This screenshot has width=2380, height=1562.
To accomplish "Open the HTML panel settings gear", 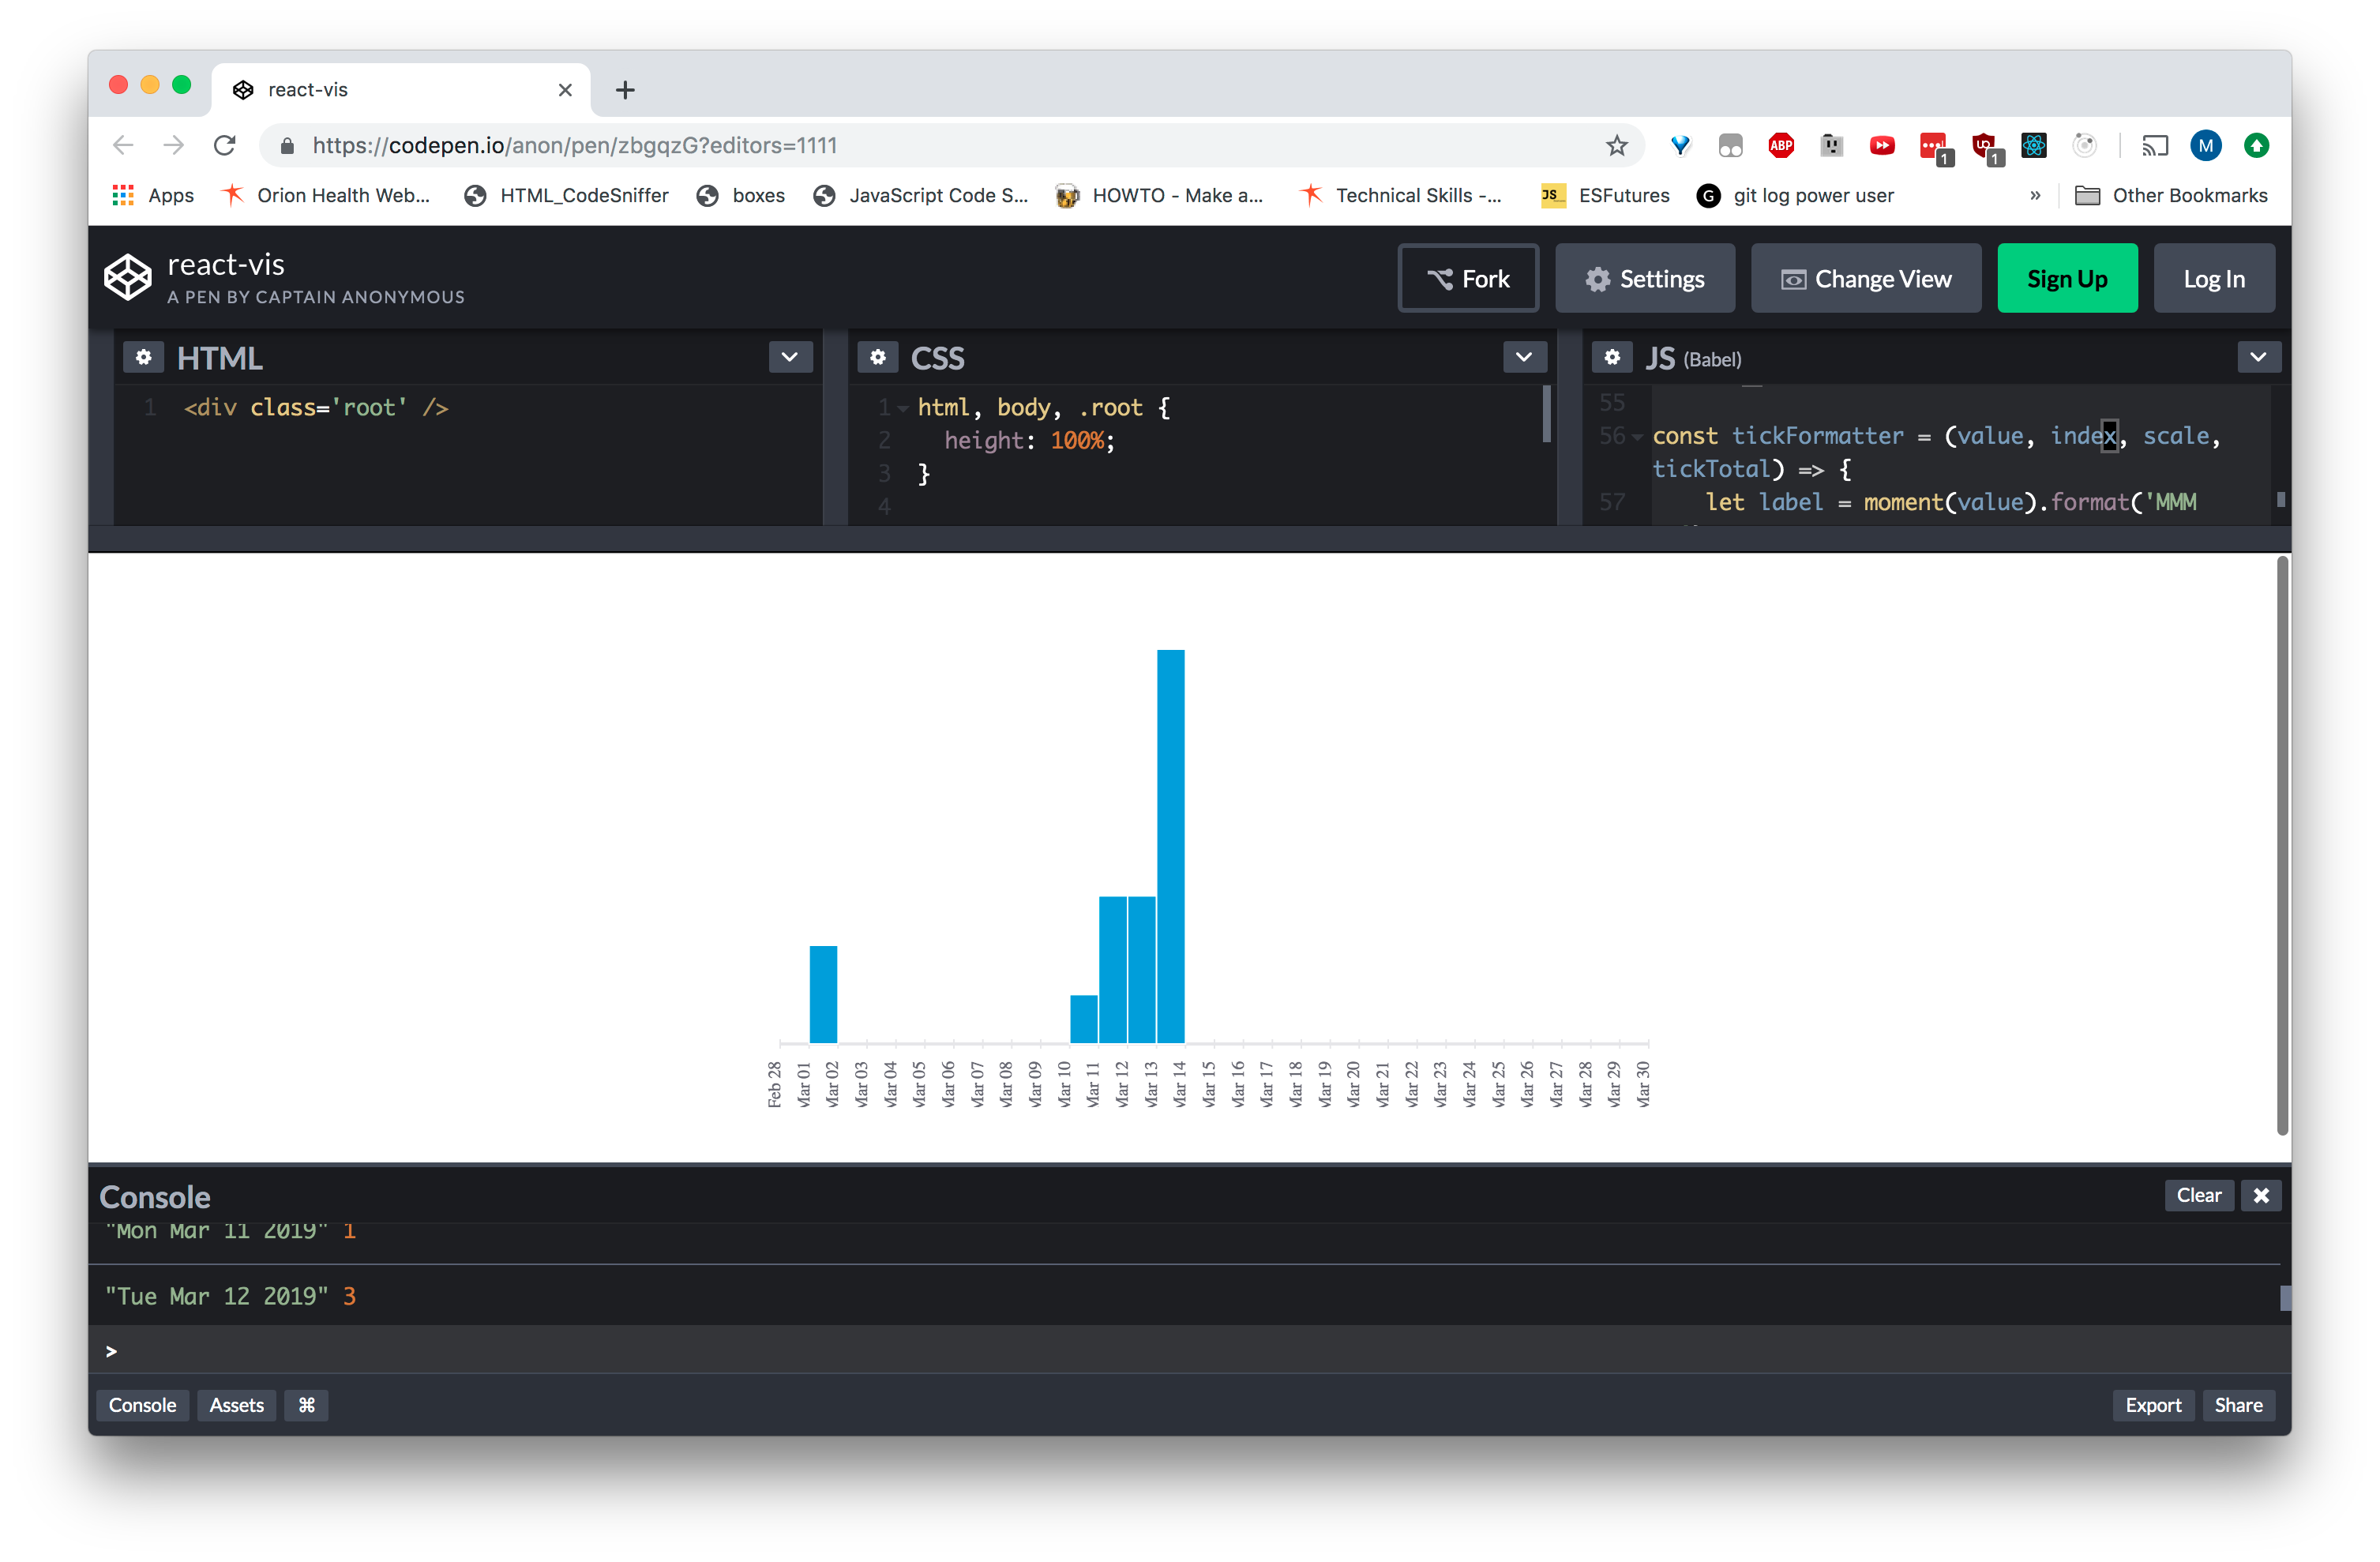I will [x=143, y=357].
